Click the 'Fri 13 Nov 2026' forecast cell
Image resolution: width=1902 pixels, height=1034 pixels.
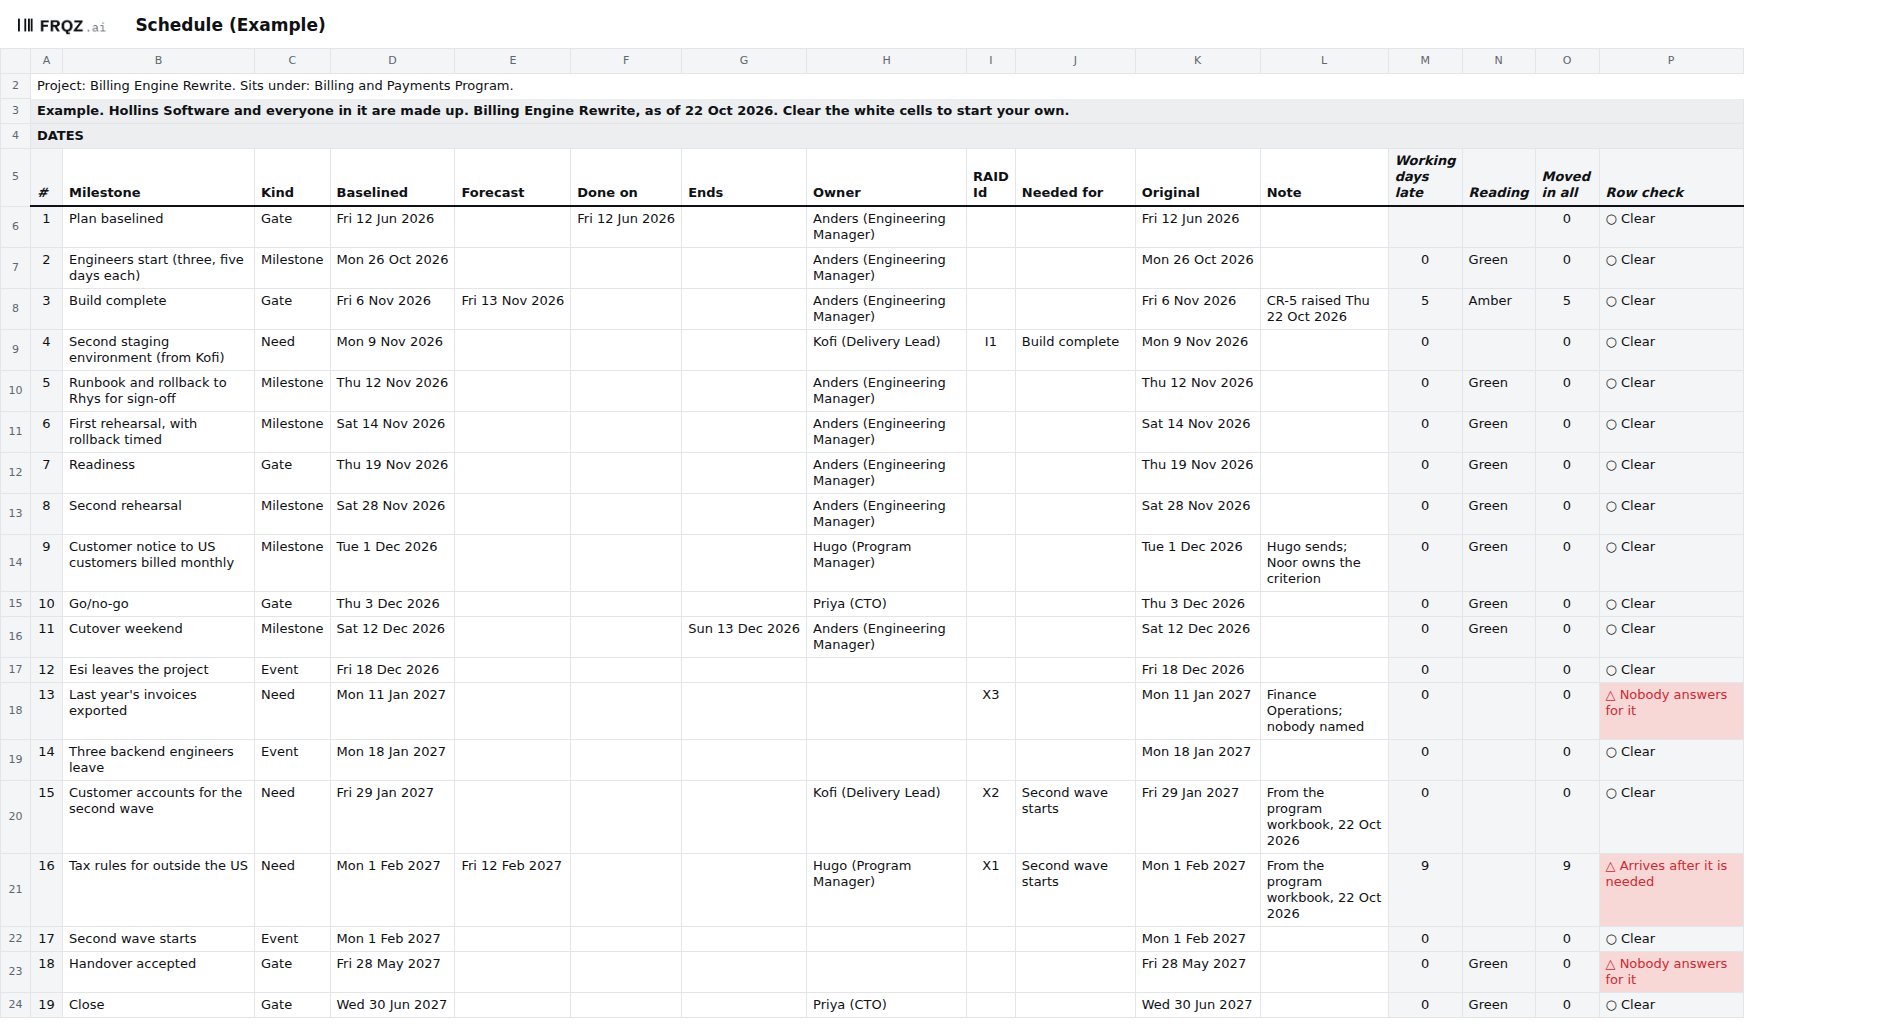(512, 309)
